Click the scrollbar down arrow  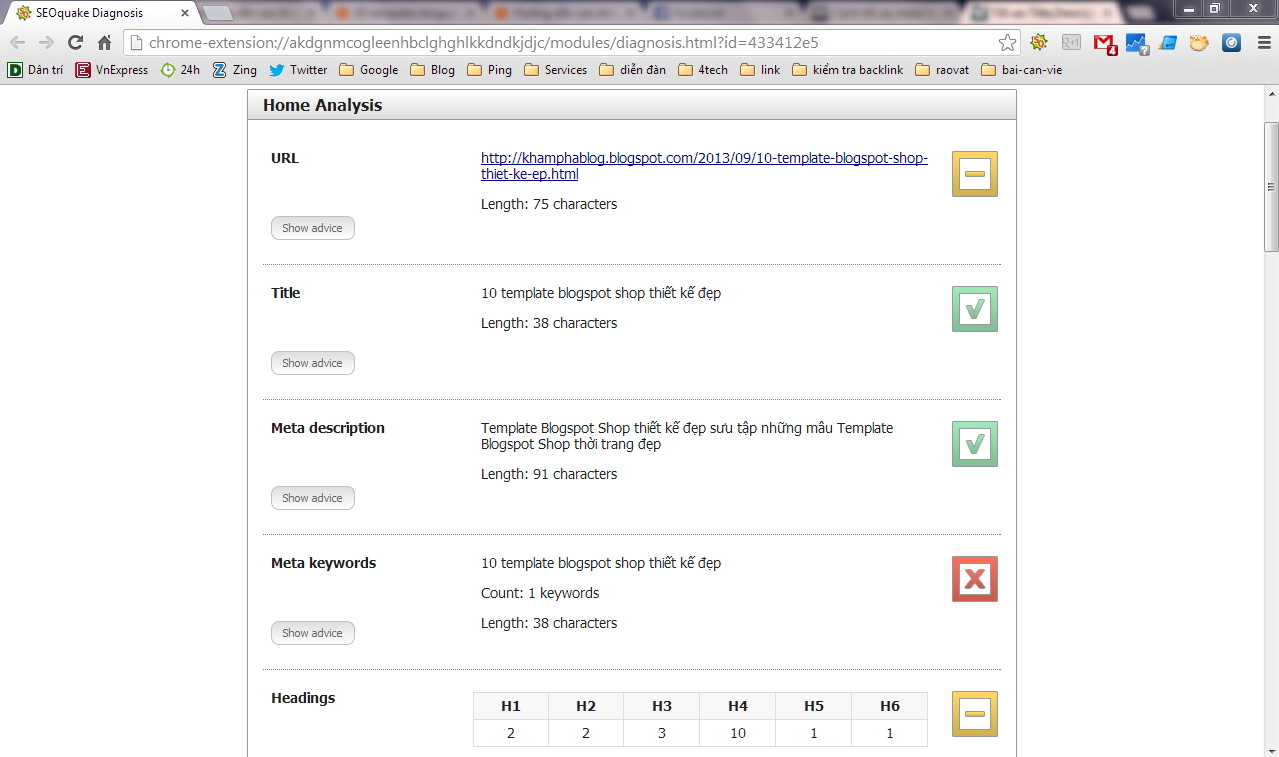click(x=1271, y=750)
